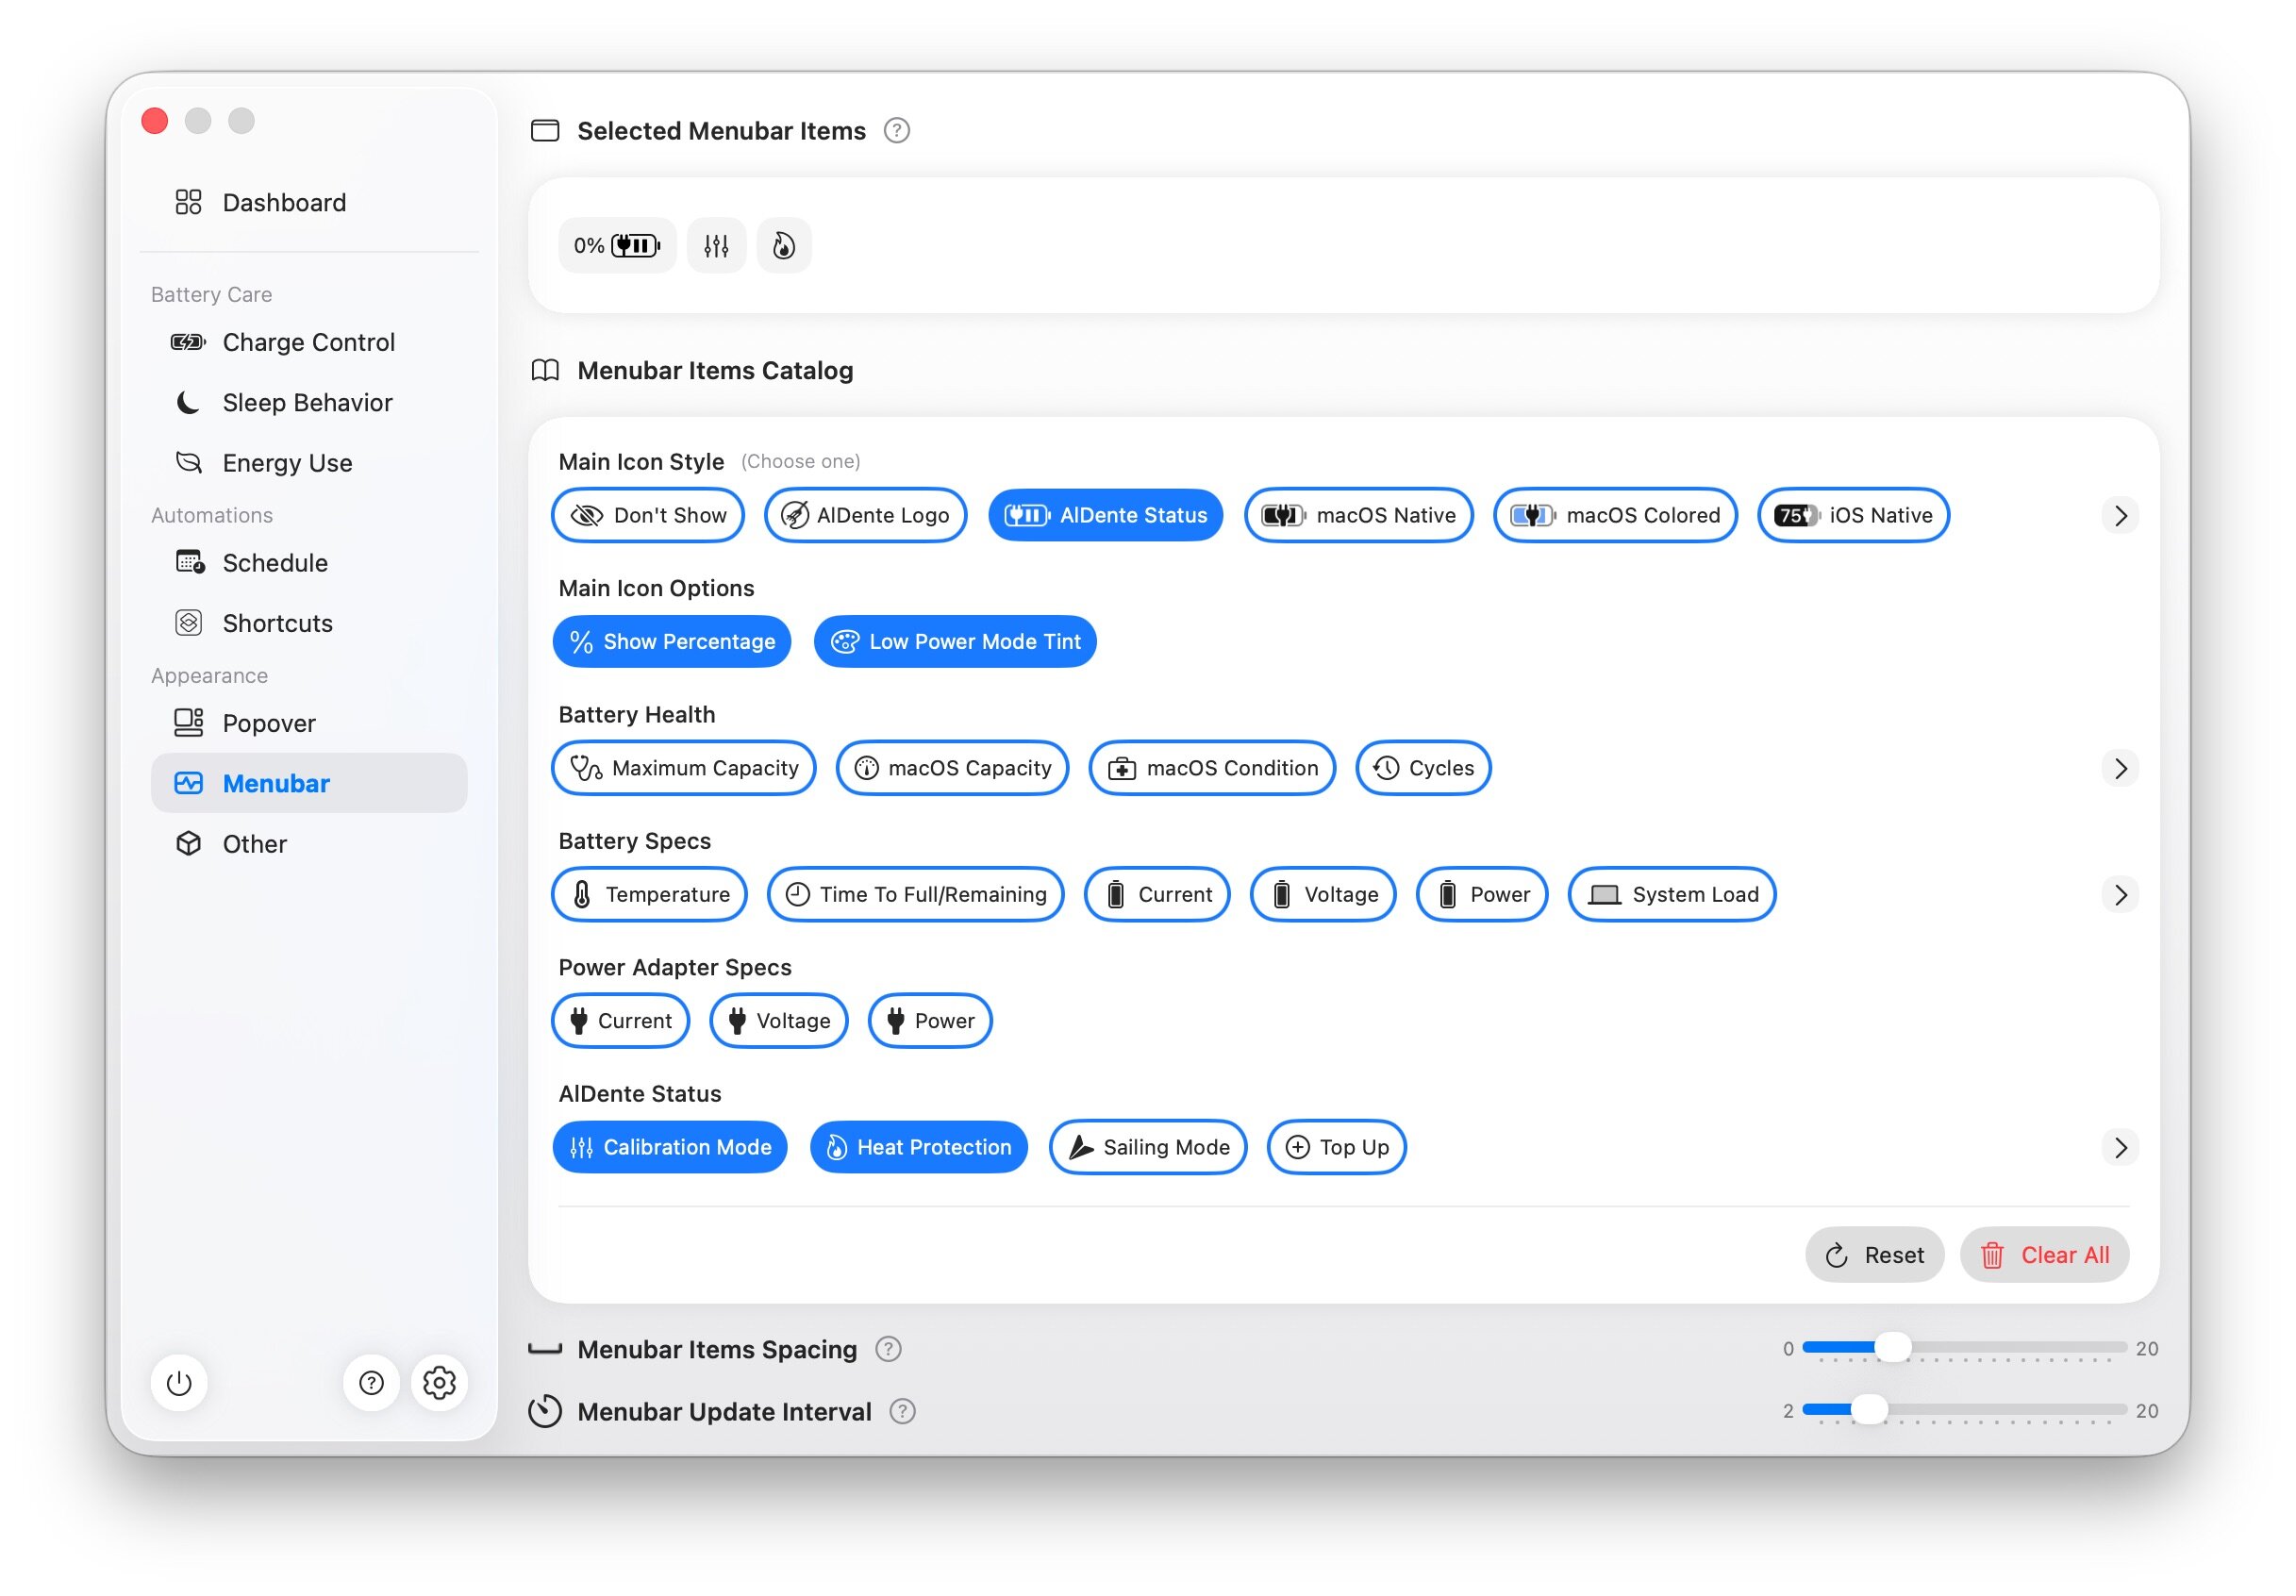The width and height of the screenshot is (2296, 1596).
Task: Choose macOS Colored icon style
Action: [x=1615, y=515]
